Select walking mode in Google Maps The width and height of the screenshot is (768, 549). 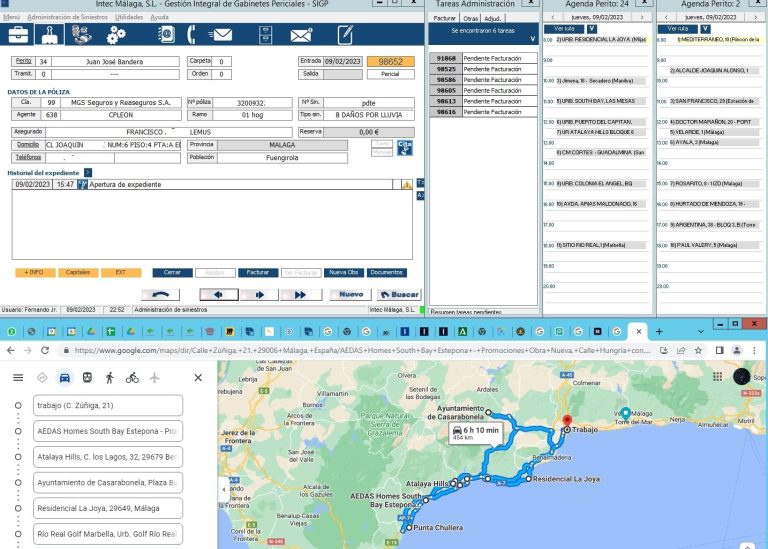(110, 378)
